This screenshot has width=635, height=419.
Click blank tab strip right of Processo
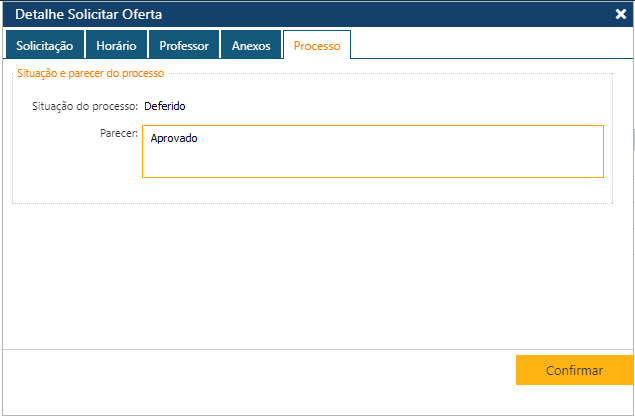click(x=490, y=46)
